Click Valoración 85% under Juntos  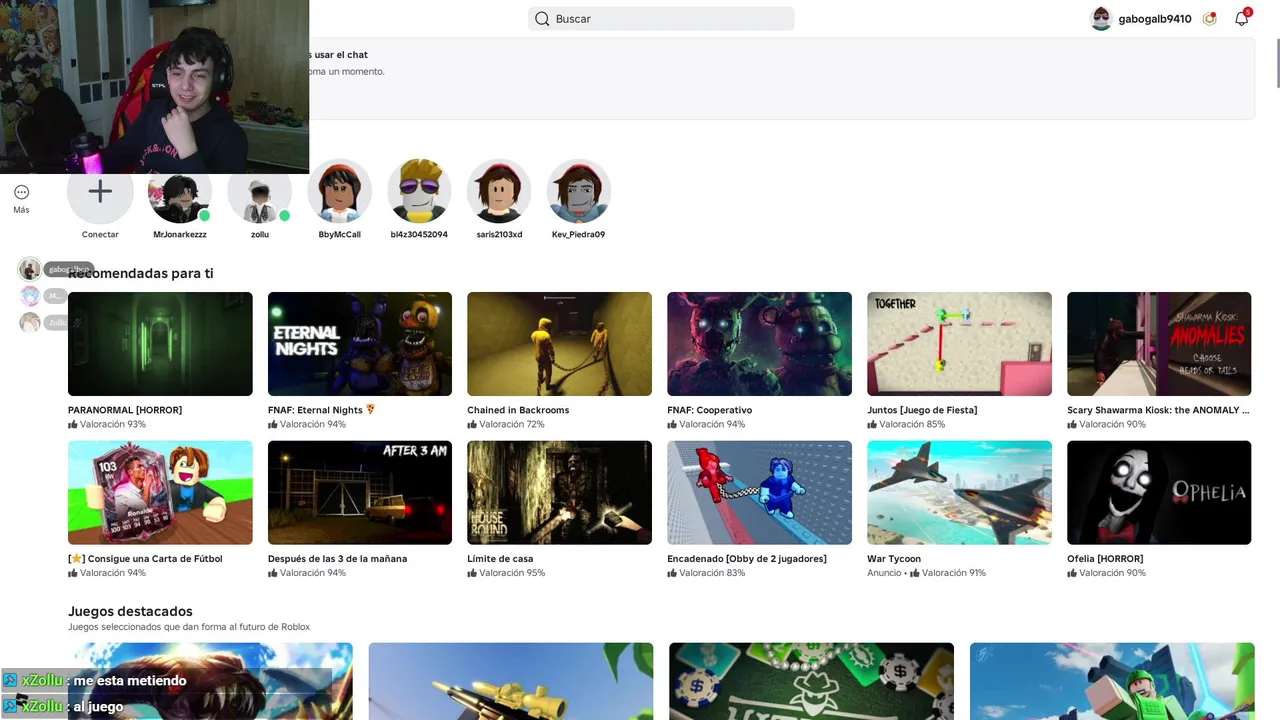point(906,424)
